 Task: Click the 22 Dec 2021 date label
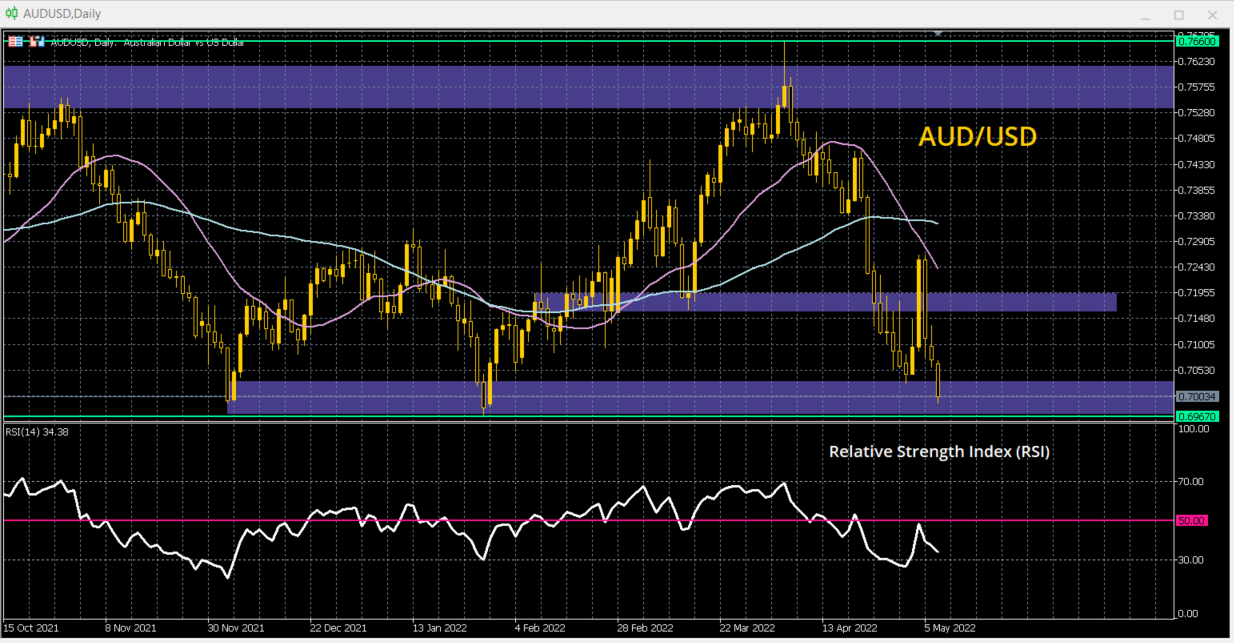[337, 630]
